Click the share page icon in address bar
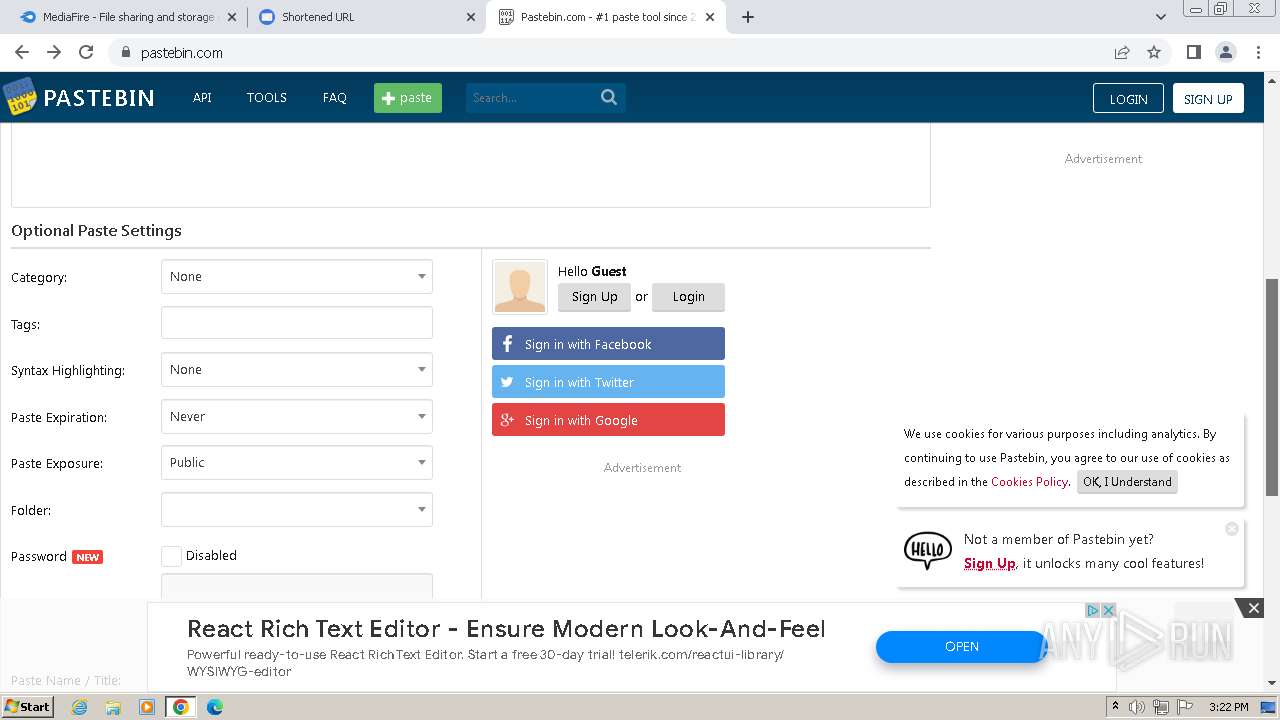This screenshot has height=720, width=1280. pos(1122,53)
